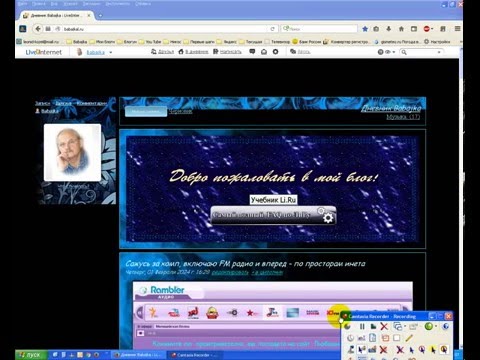Open the В дневник link

tap(194, 52)
